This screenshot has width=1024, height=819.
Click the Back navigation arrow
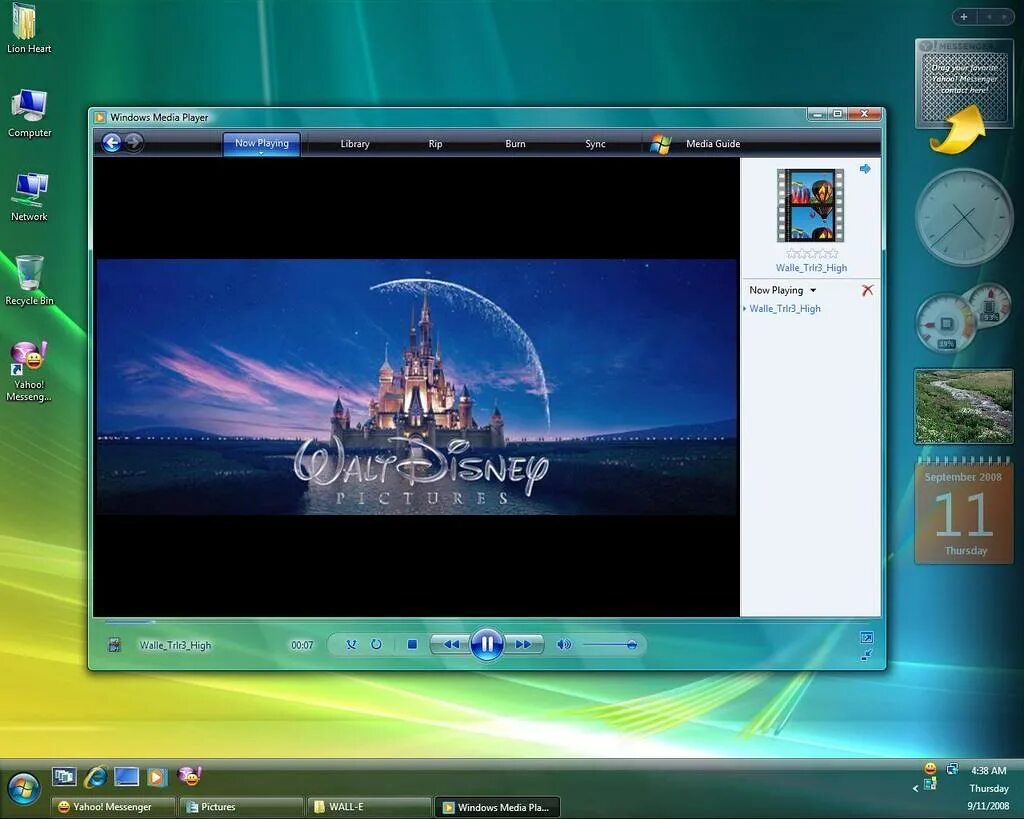tap(112, 142)
